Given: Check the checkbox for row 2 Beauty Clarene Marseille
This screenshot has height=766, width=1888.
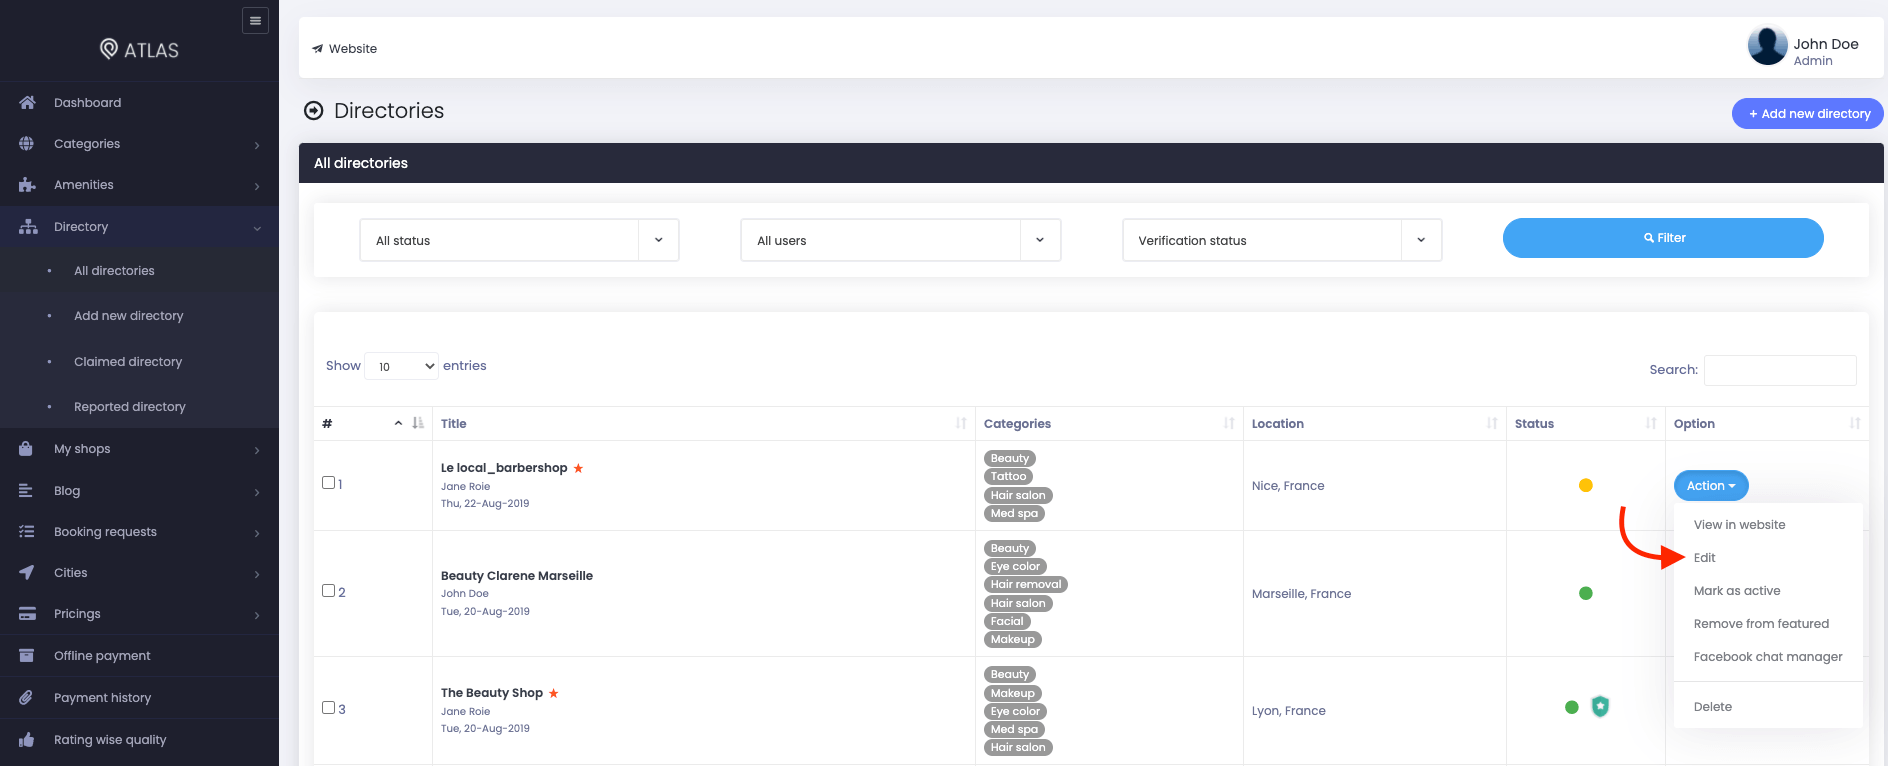Looking at the screenshot, I should pos(328,590).
